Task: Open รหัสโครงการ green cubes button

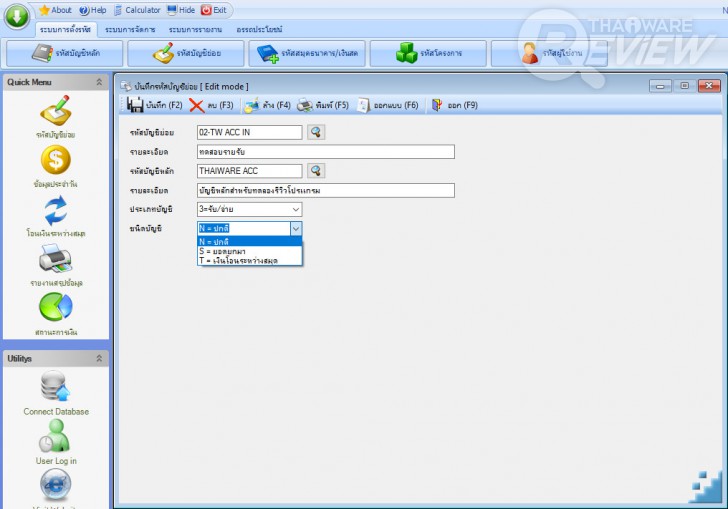Action: coord(428,53)
